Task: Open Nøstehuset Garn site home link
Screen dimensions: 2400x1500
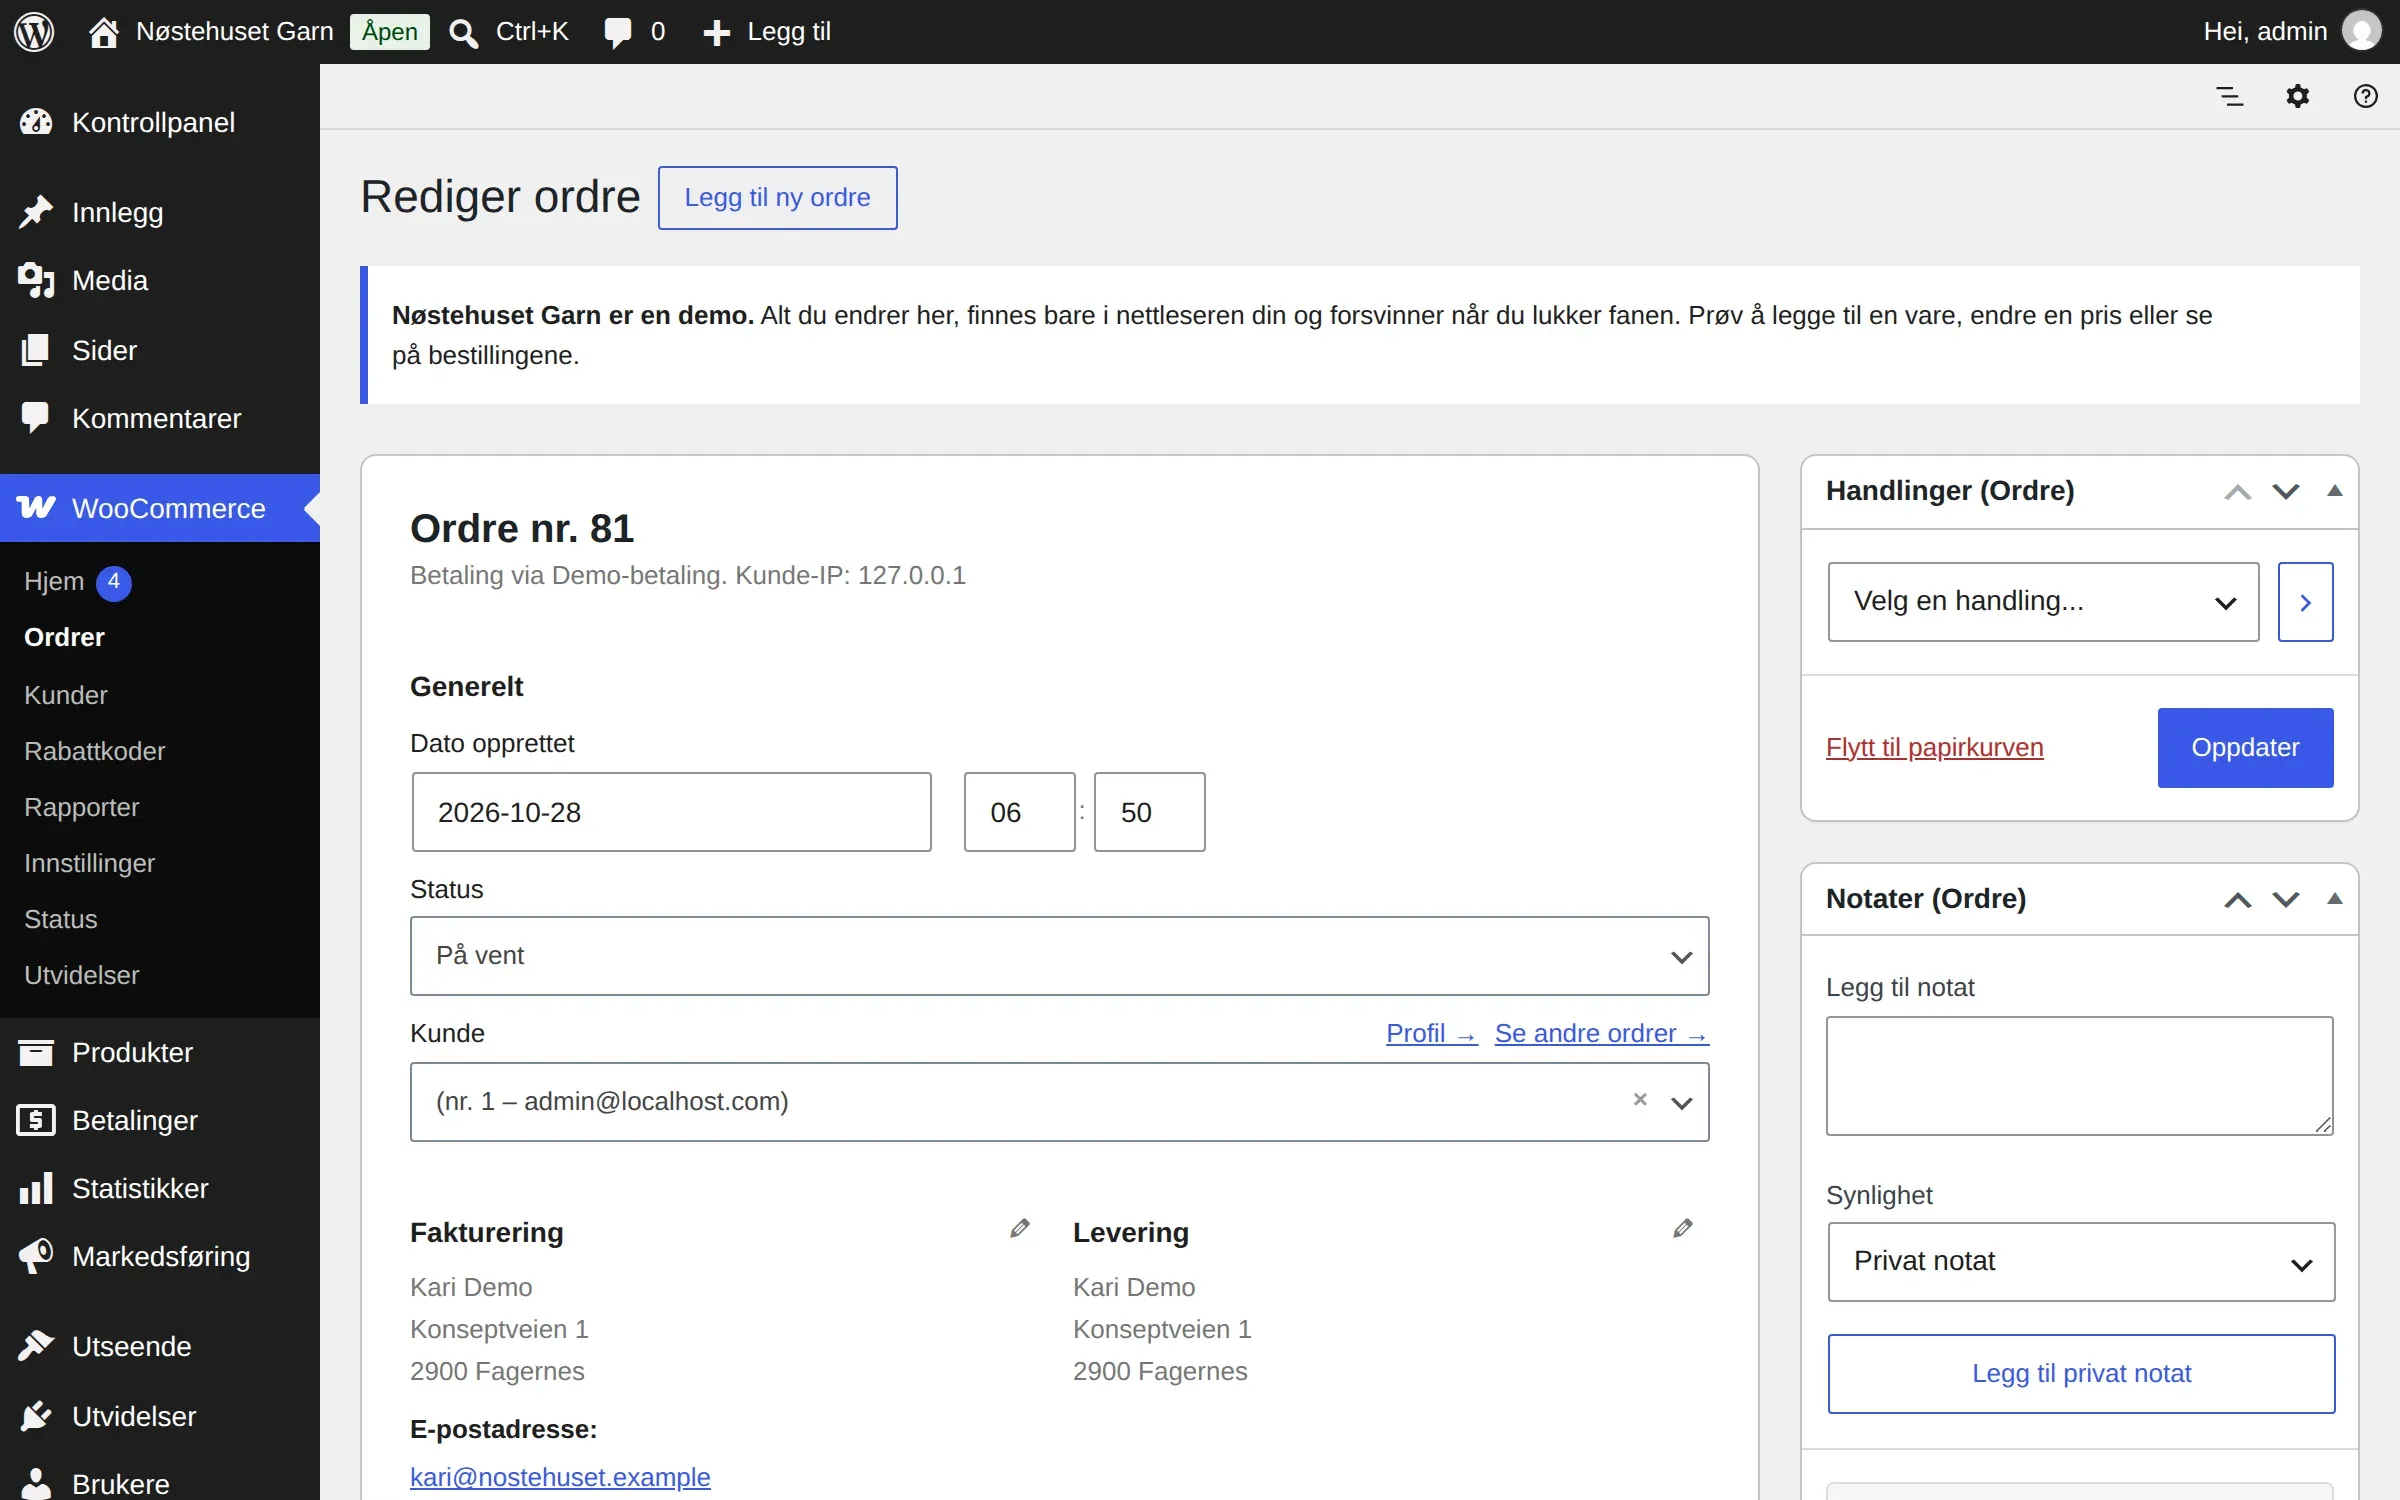Action: point(212,32)
